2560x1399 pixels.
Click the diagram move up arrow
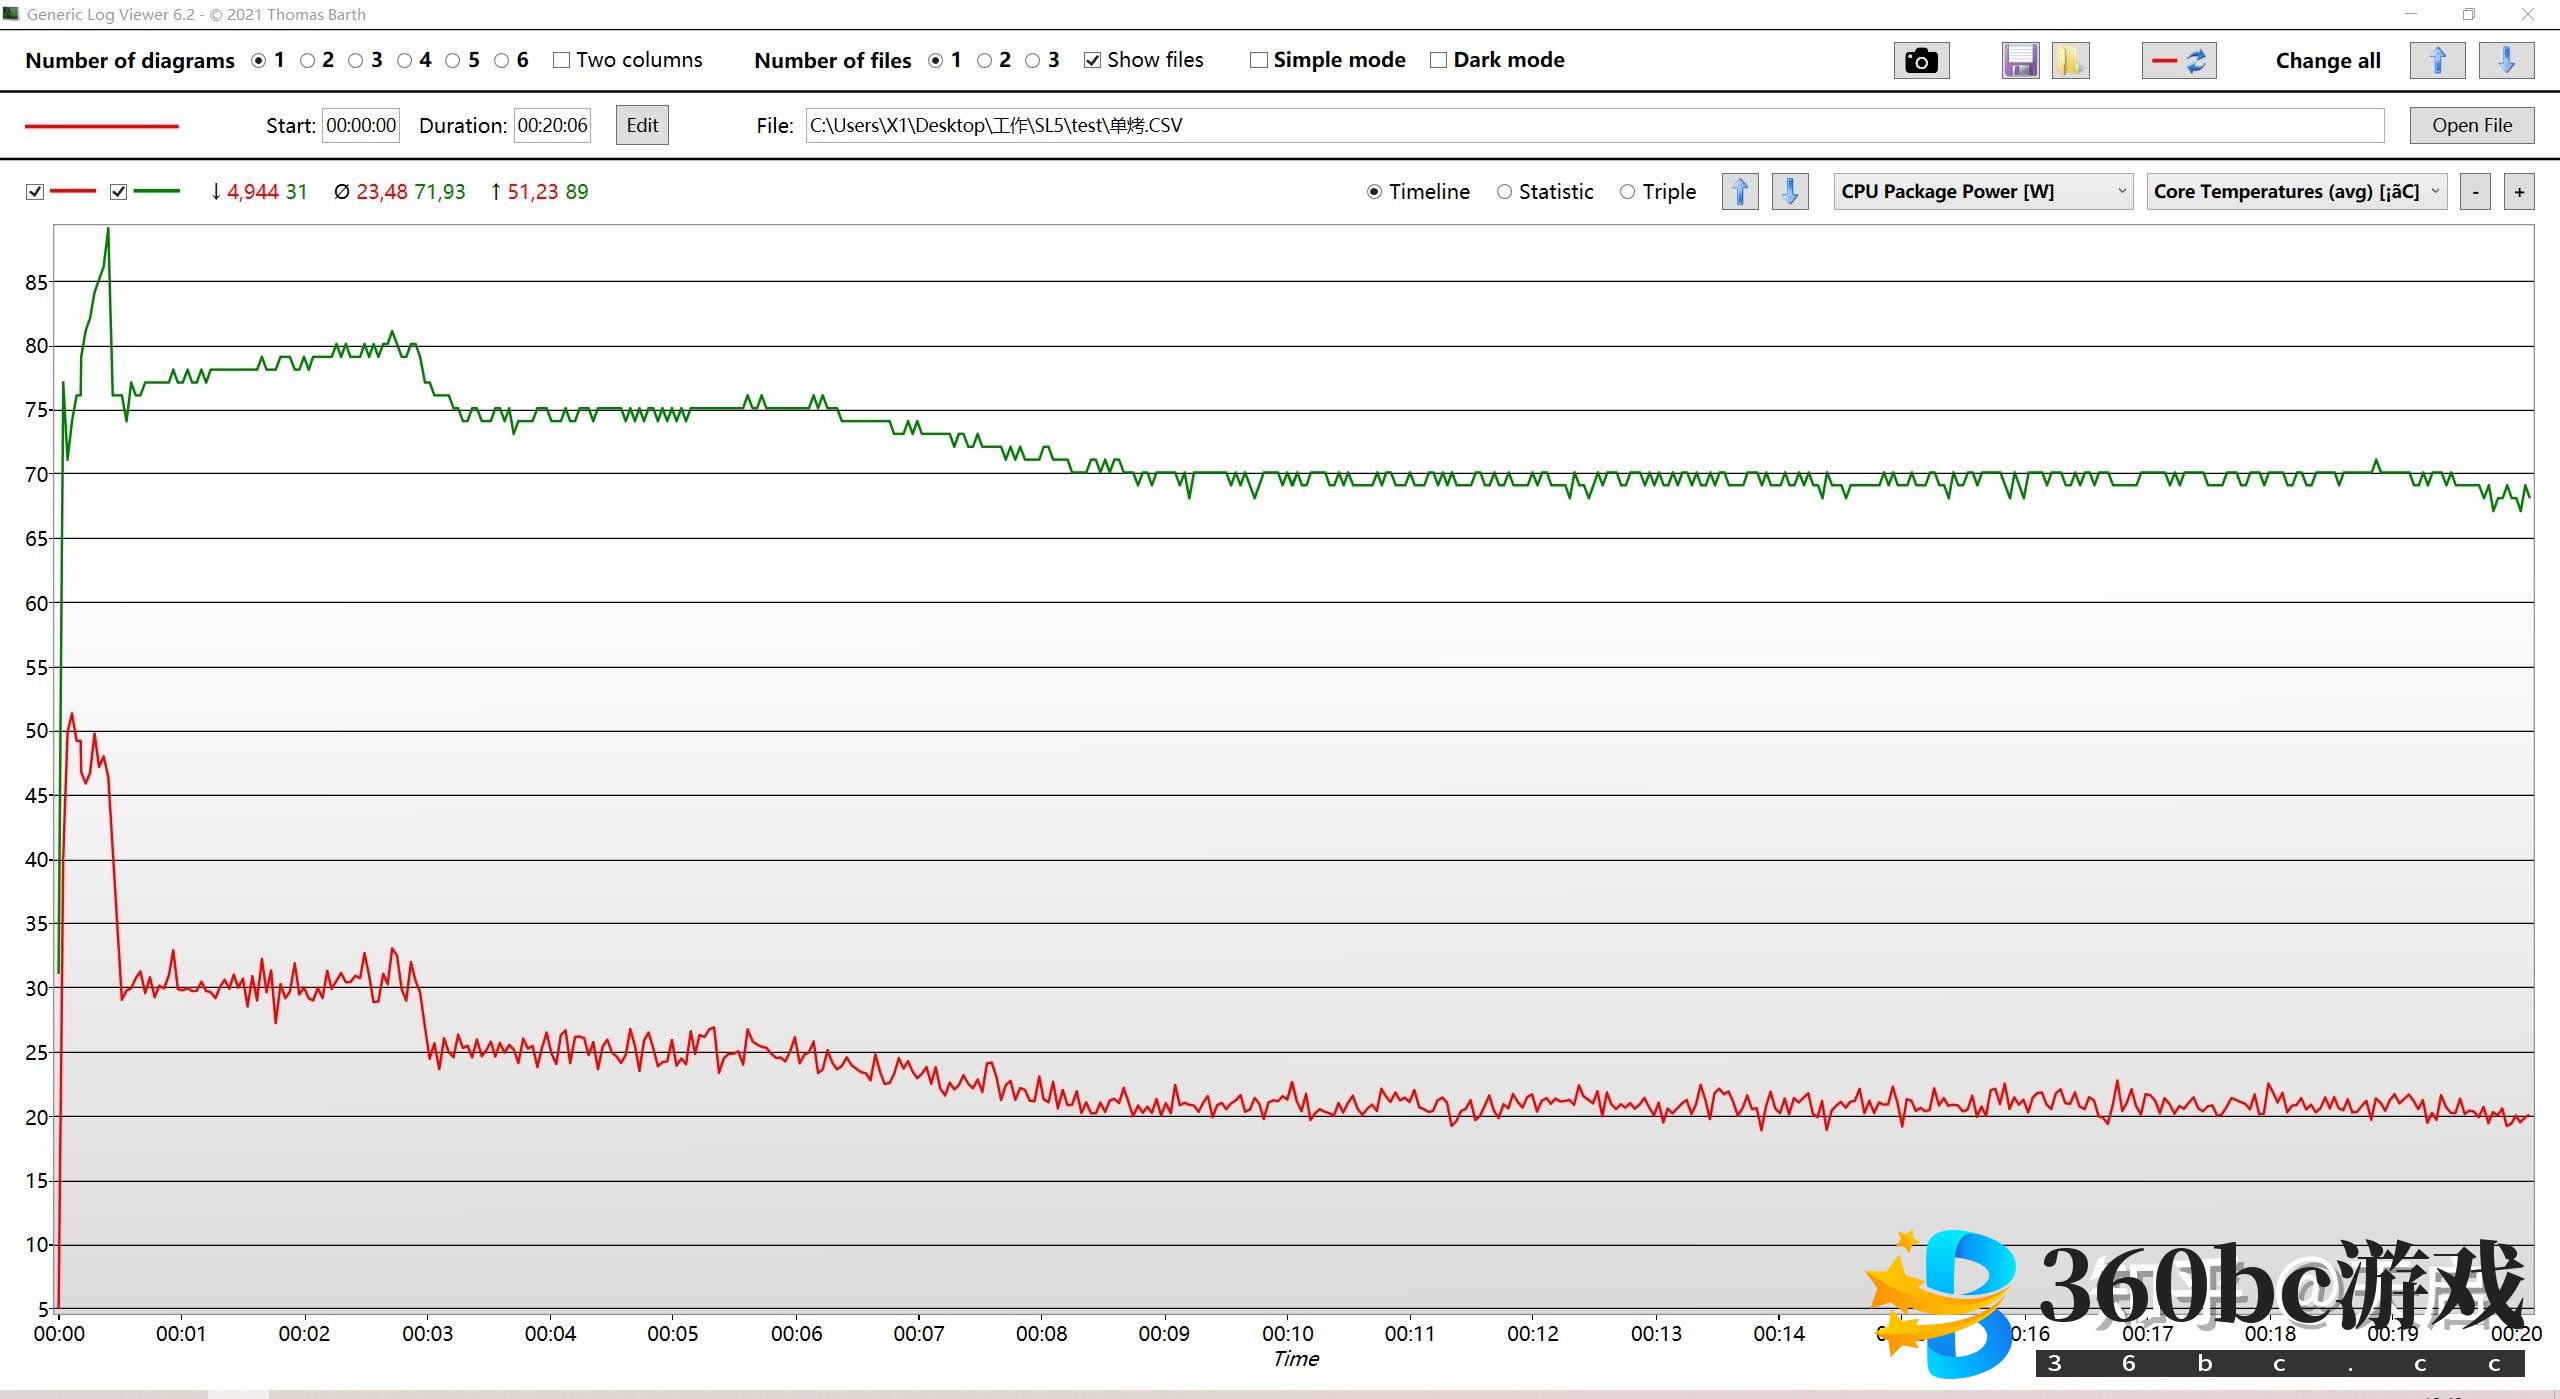(x=1740, y=191)
